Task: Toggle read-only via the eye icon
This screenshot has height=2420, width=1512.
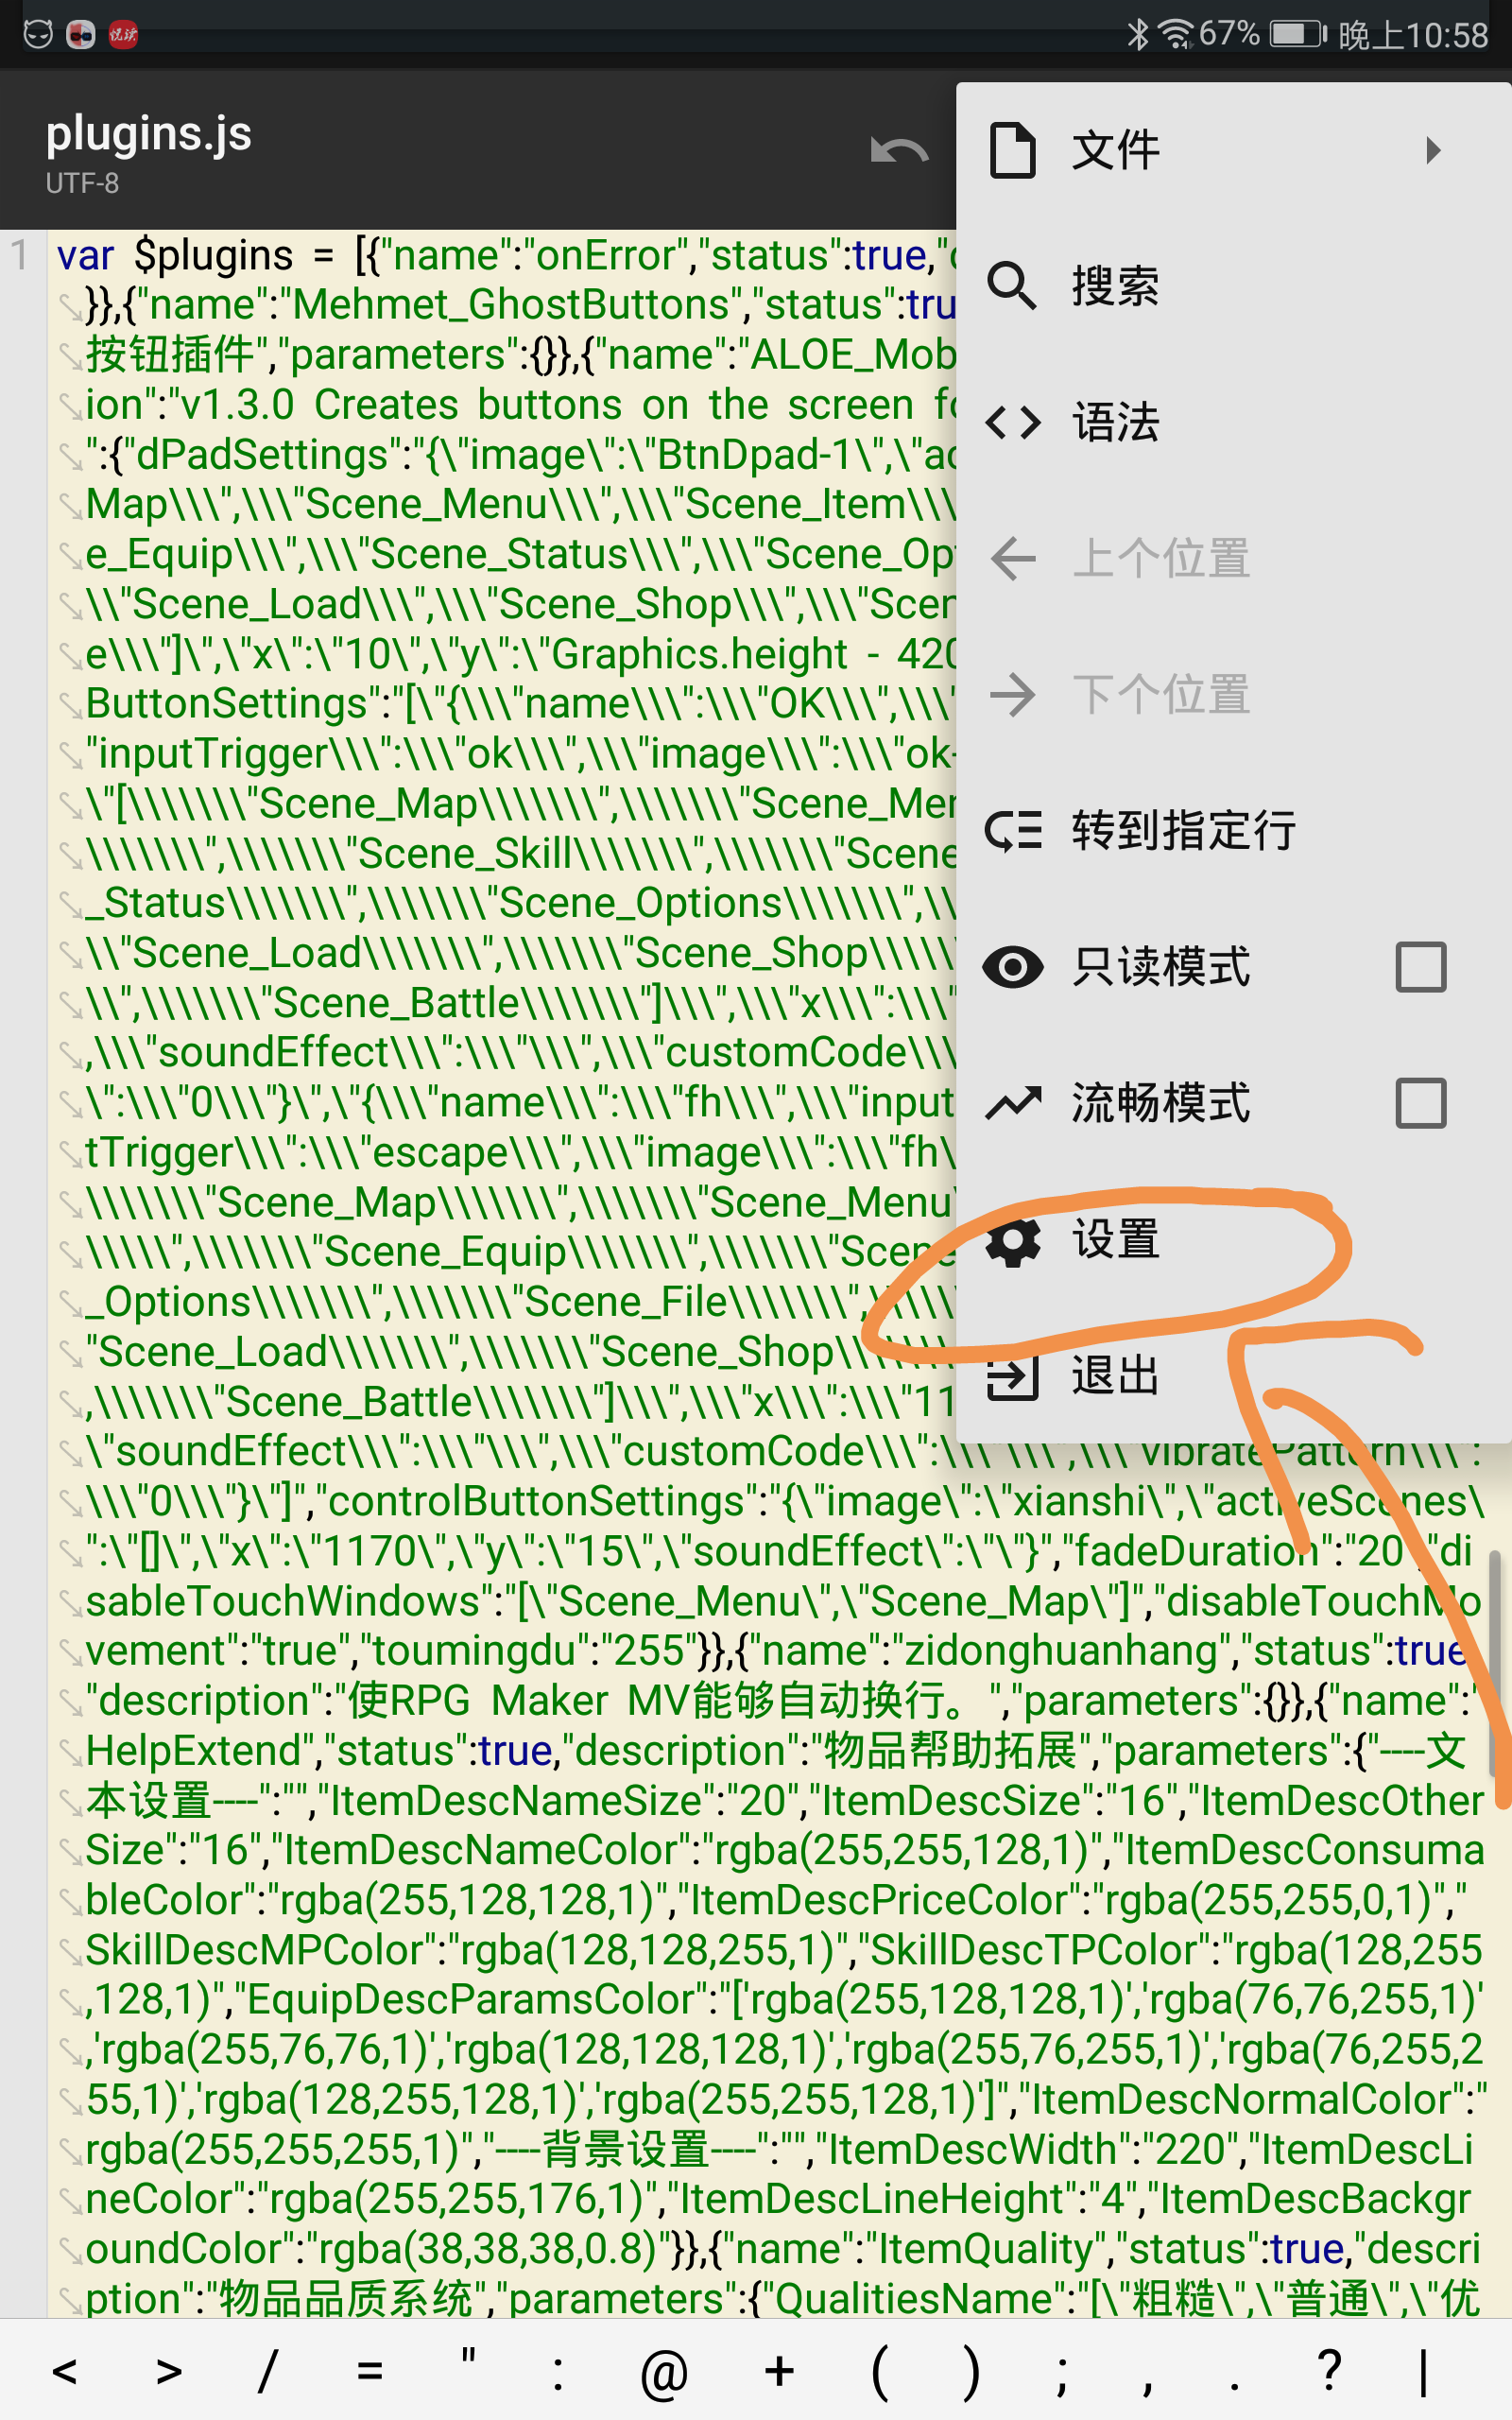Action: pos(1012,967)
